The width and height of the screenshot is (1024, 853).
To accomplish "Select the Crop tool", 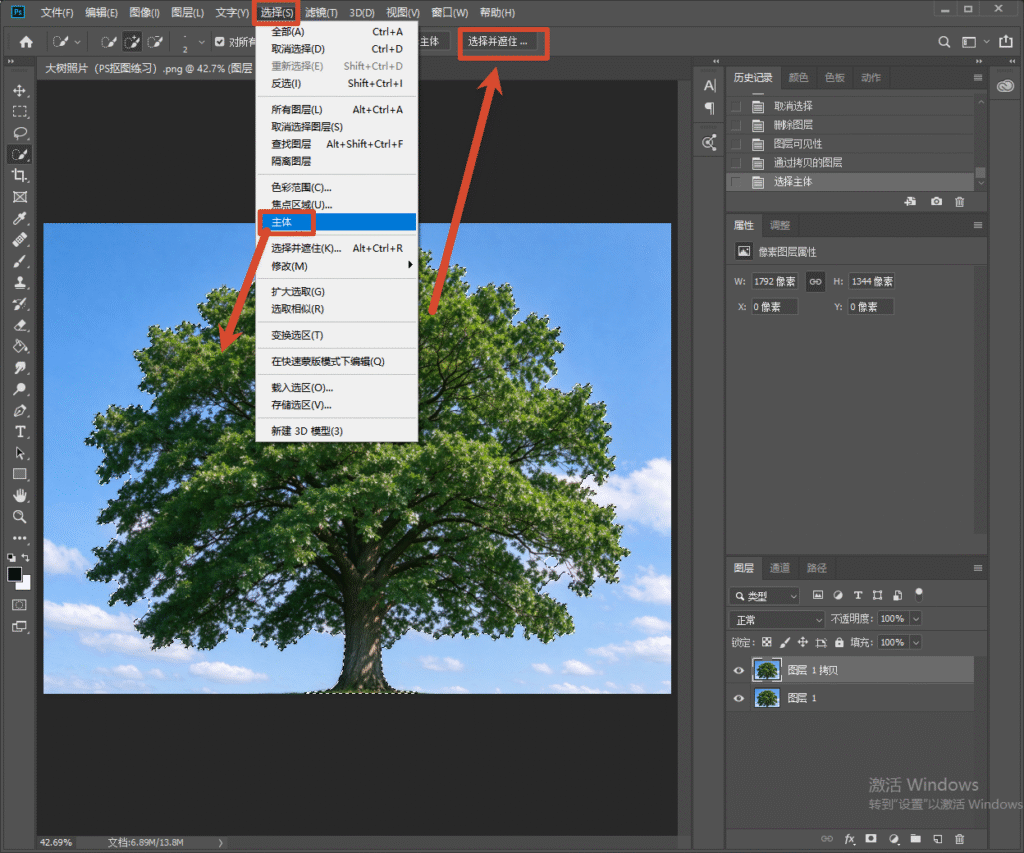I will pyautogui.click(x=20, y=176).
